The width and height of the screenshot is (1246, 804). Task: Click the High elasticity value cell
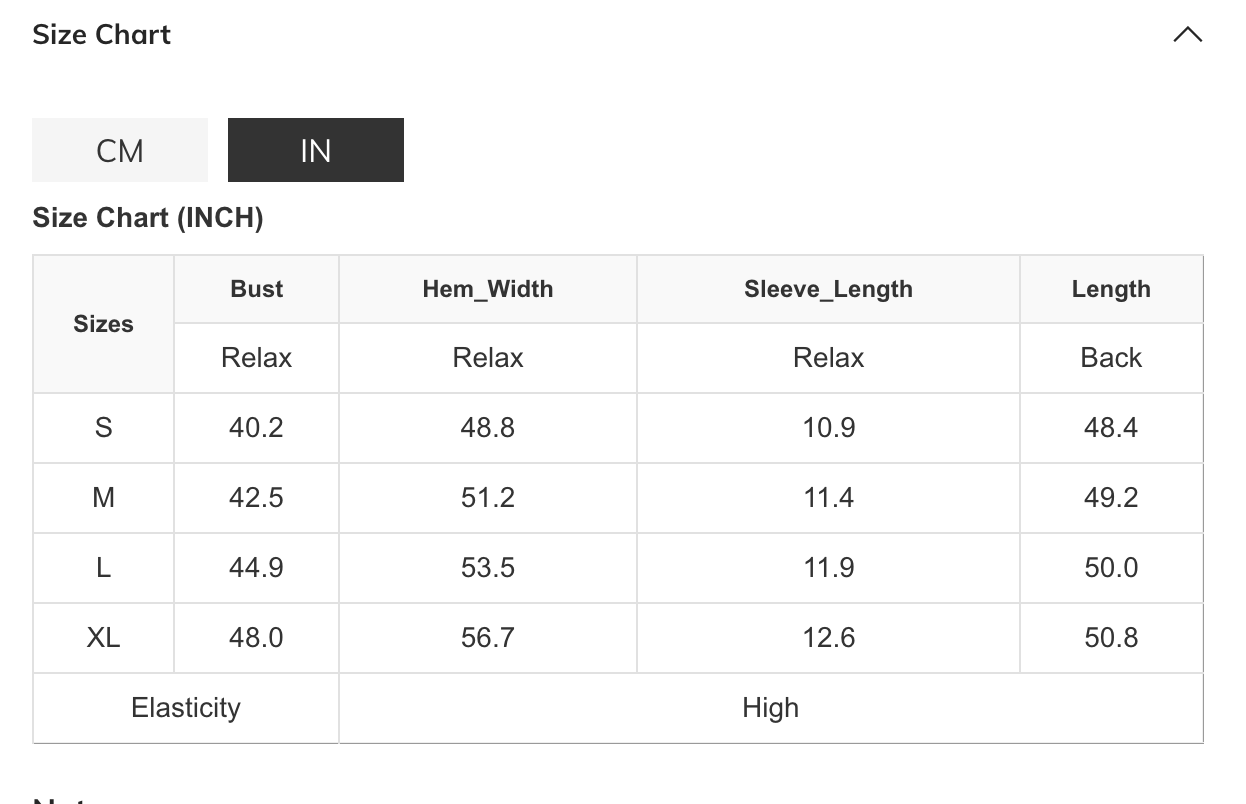click(770, 708)
